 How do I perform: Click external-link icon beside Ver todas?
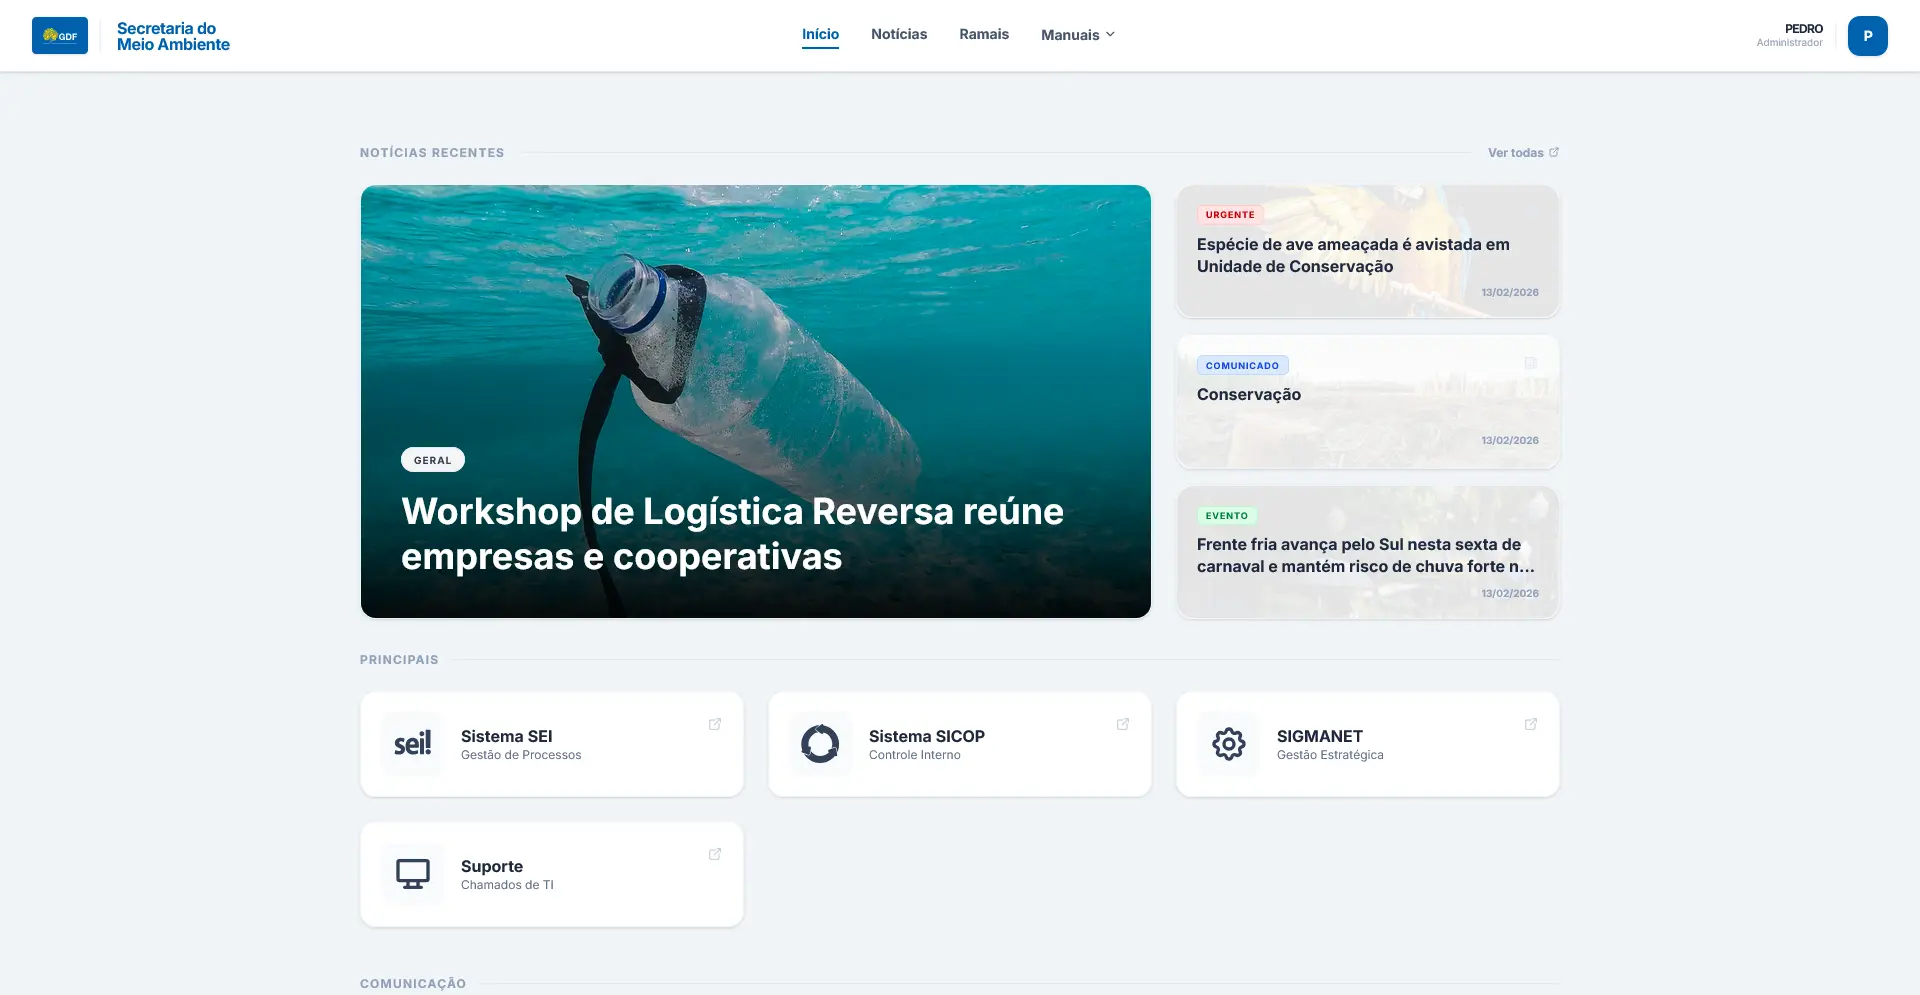(1554, 152)
